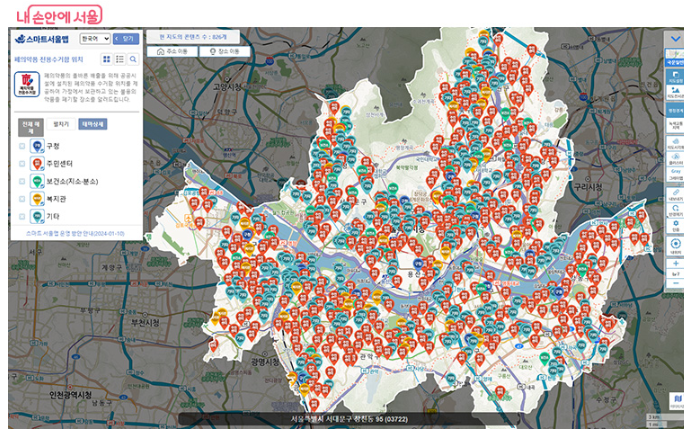Click the mountain image tool icon
684x430 pixels.
click(675, 92)
